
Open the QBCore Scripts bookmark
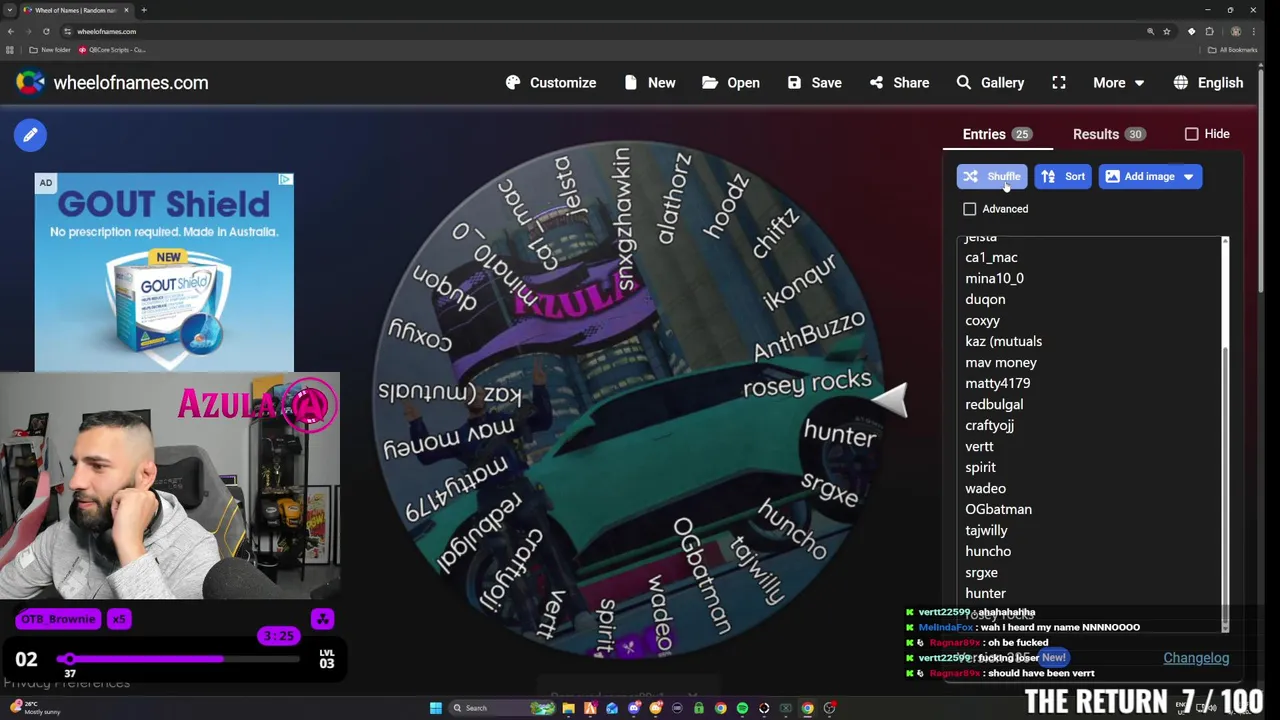112,50
